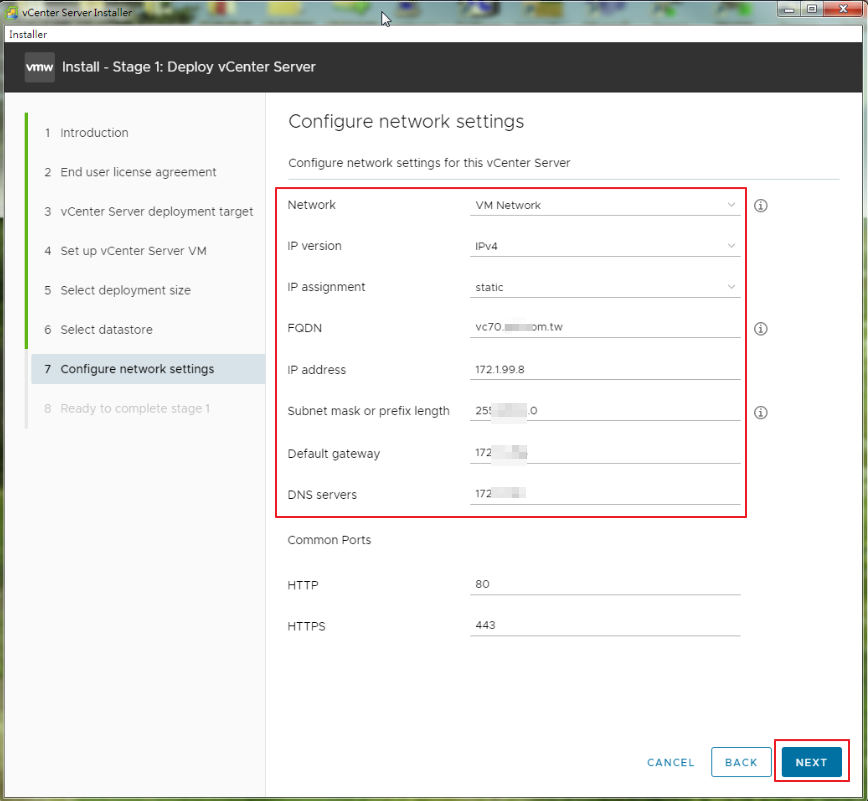
Task: Click the Subnet mask info icon
Action: [x=761, y=412]
